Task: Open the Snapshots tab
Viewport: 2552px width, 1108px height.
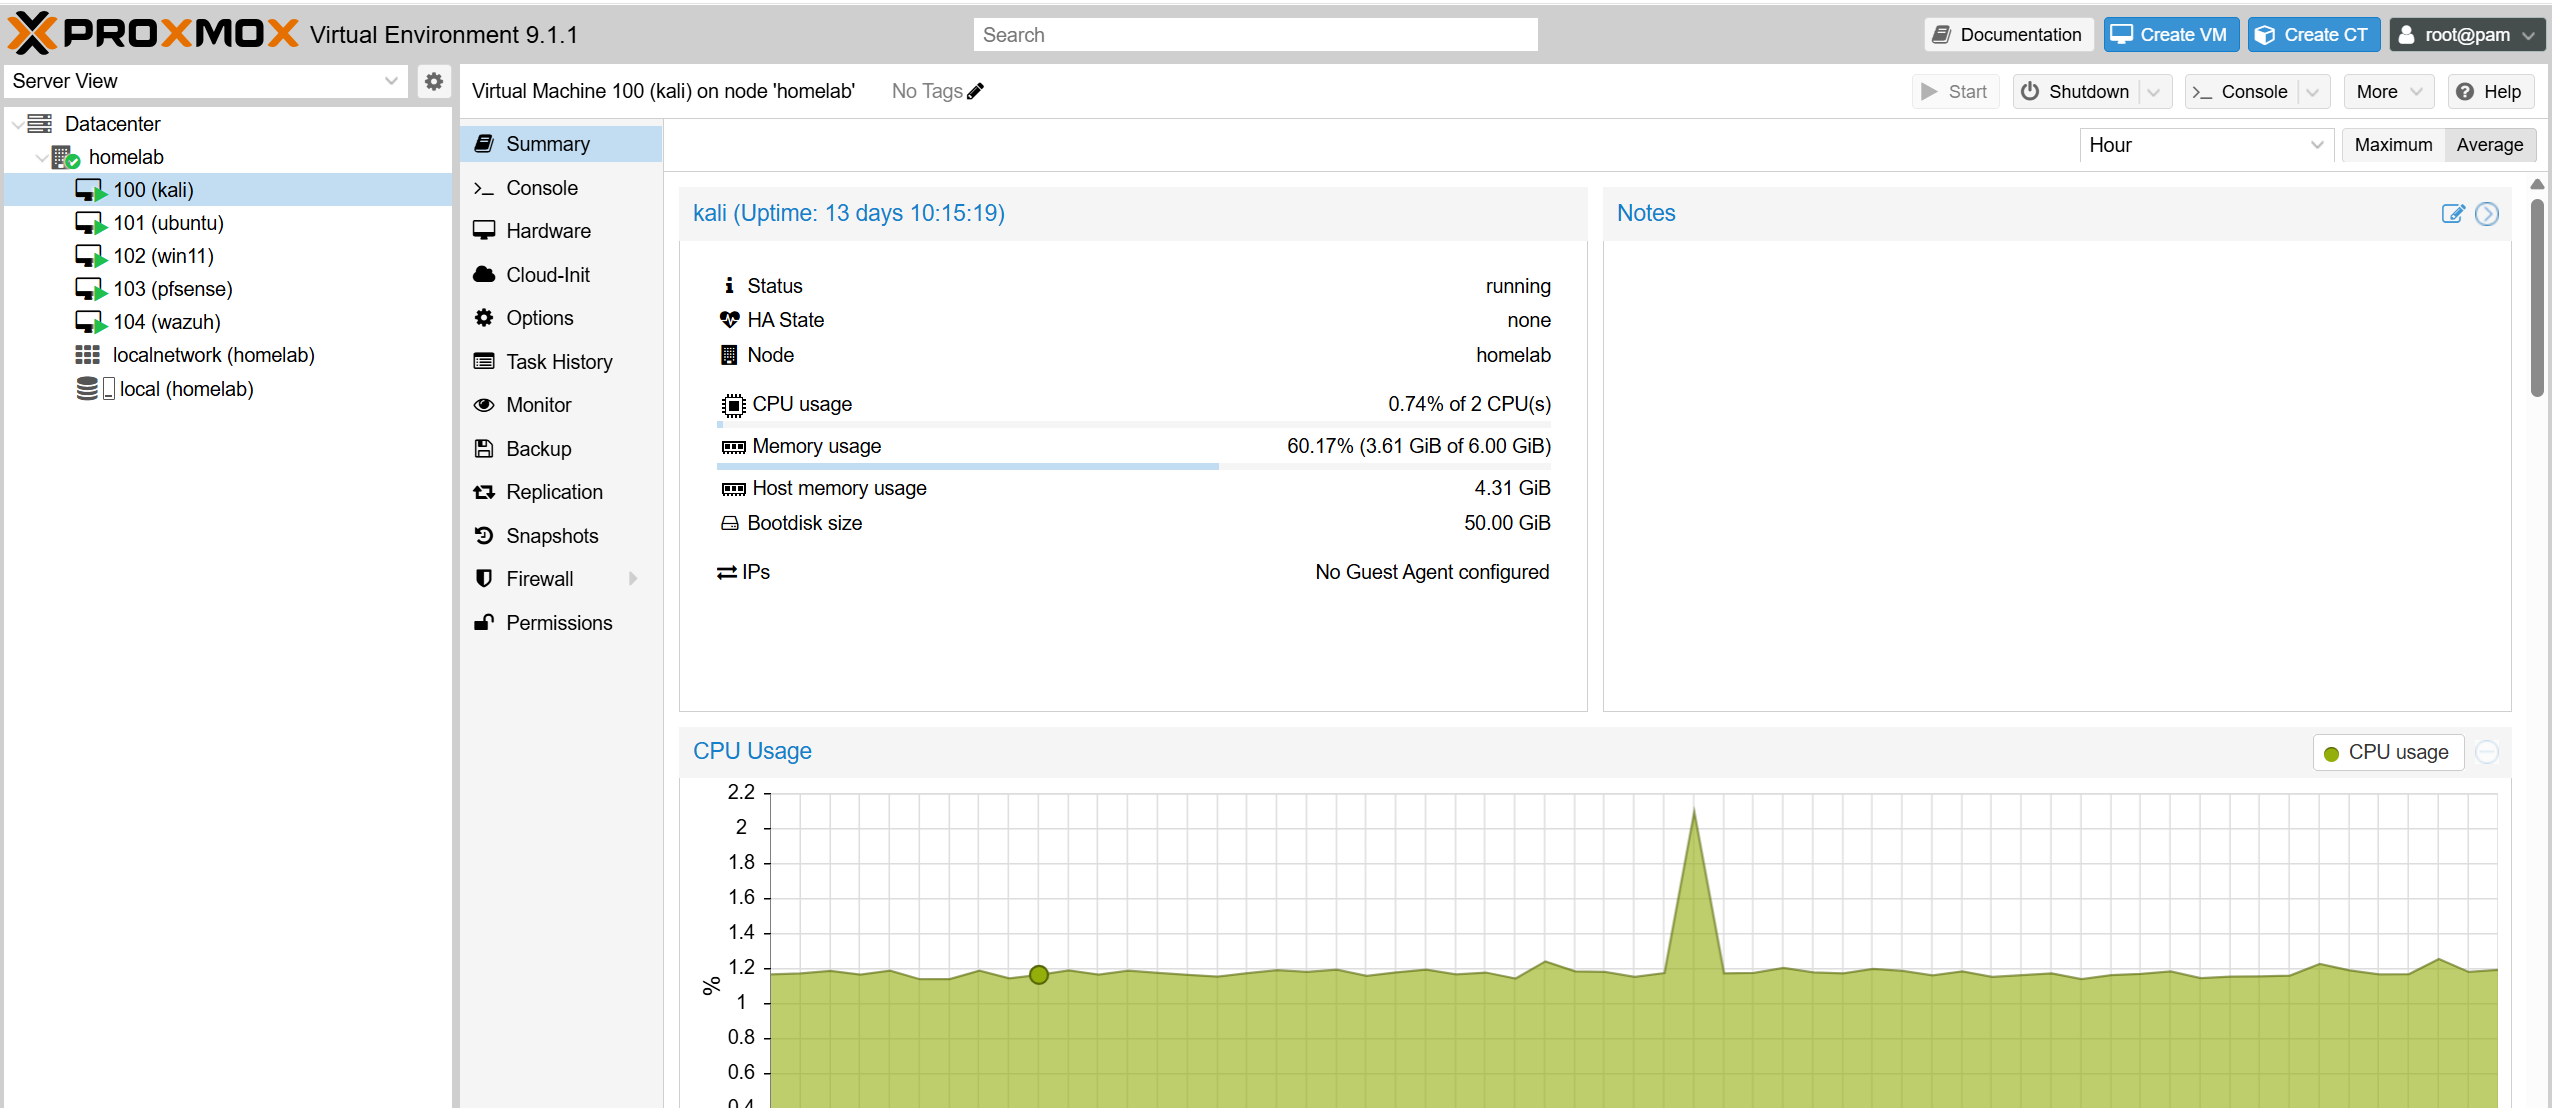Action: tap(561, 536)
